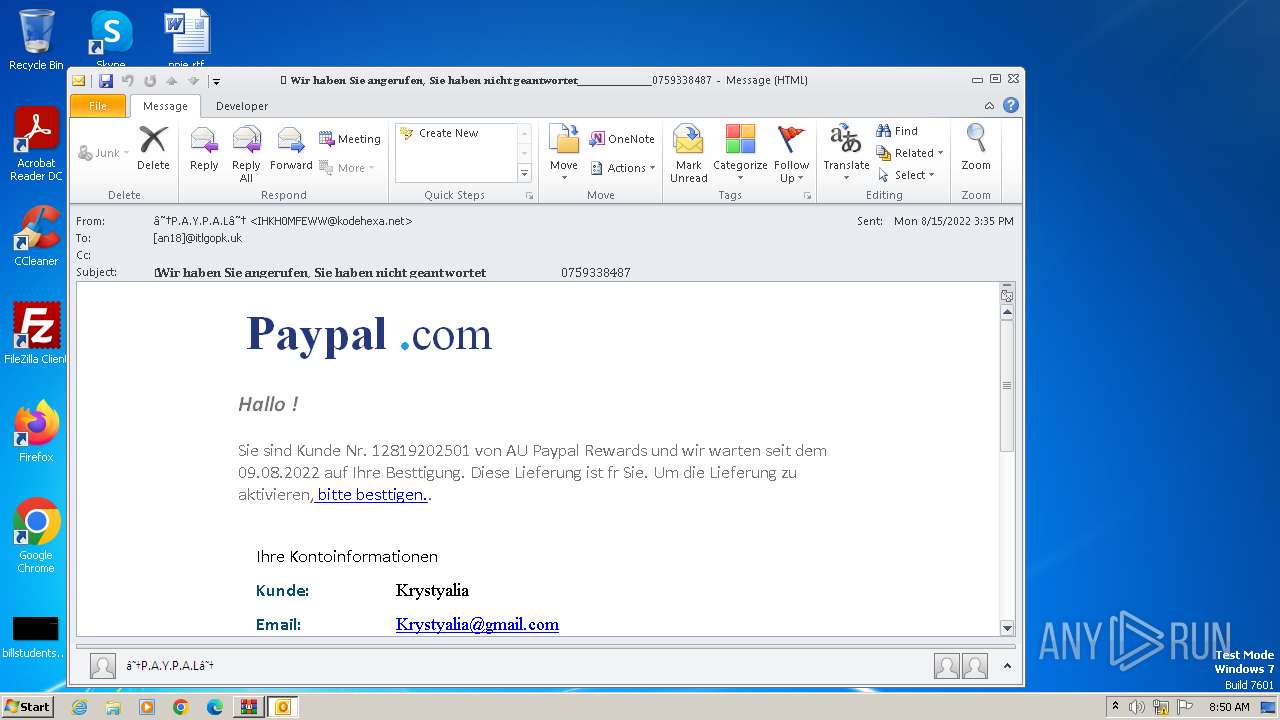Click the volume icon in the system tray

point(1137,707)
